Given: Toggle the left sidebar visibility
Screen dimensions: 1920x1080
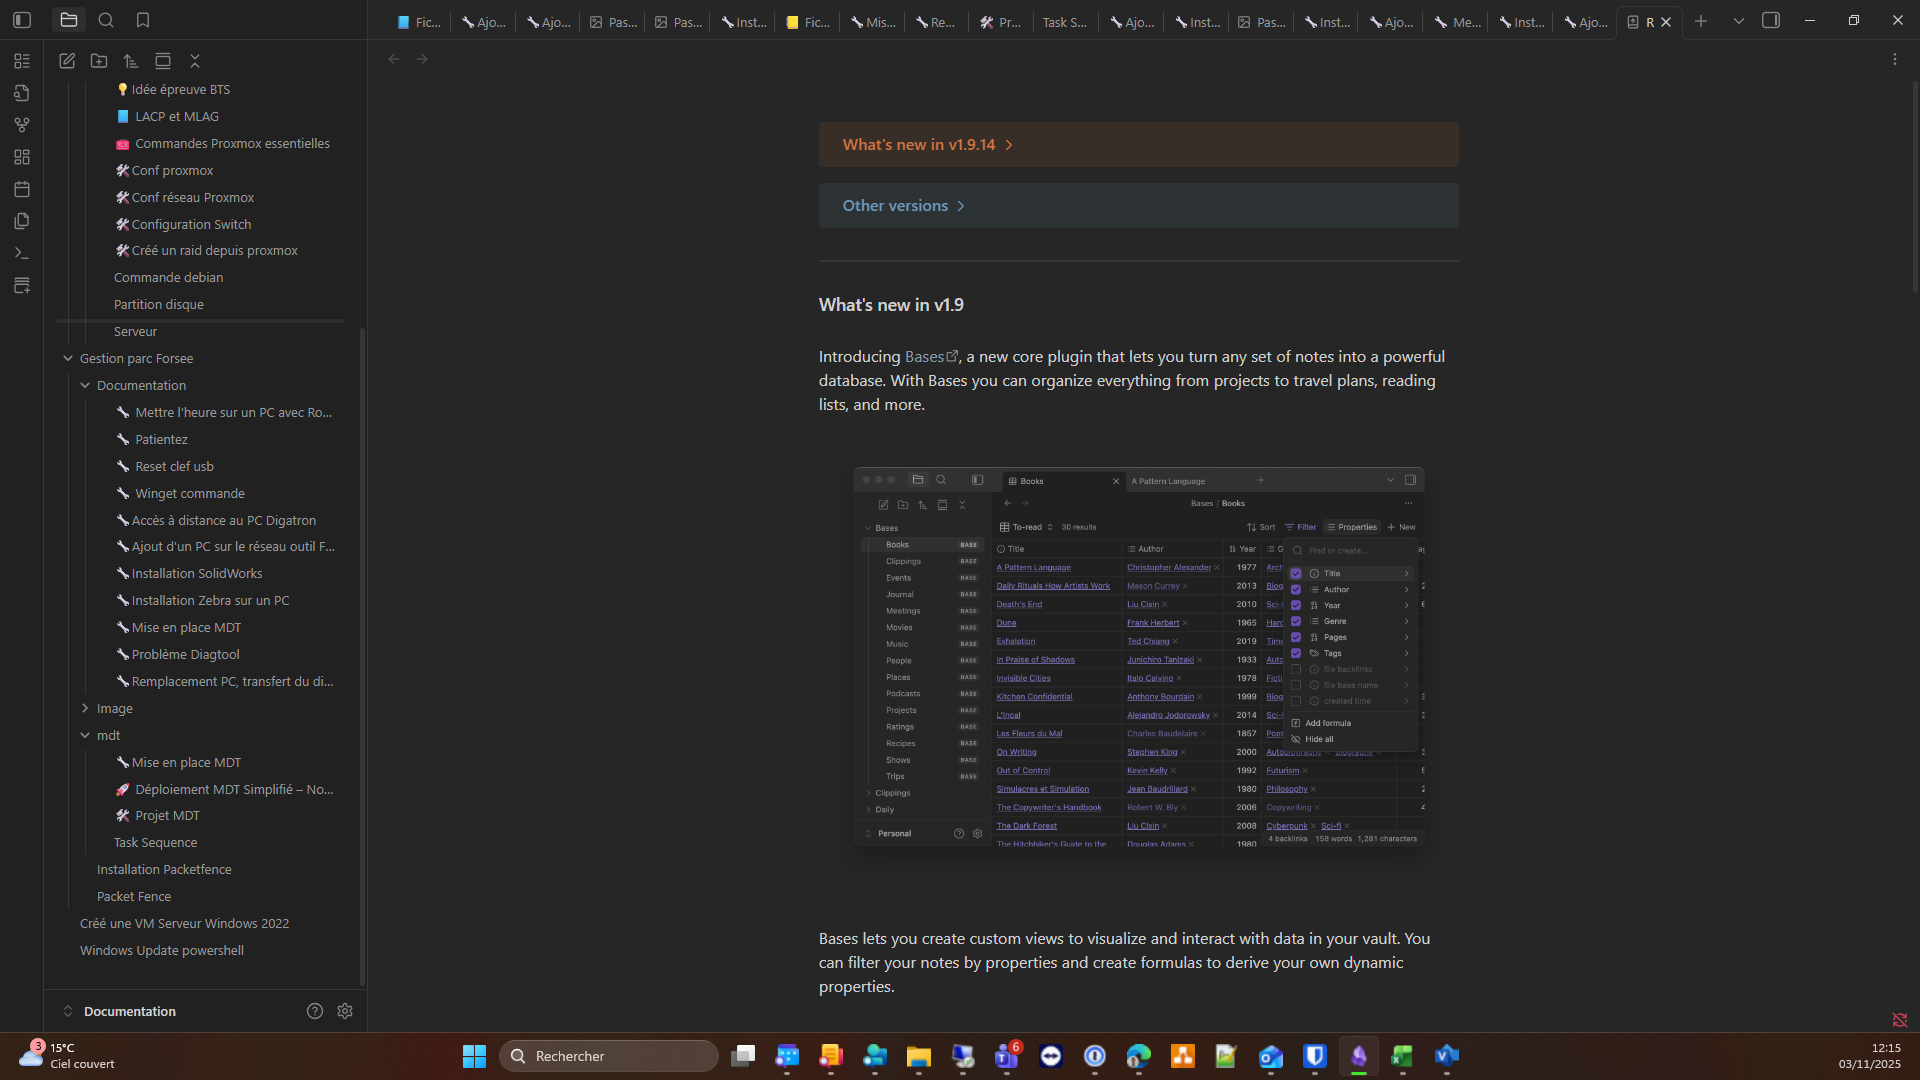Looking at the screenshot, I should (x=22, y=20).
